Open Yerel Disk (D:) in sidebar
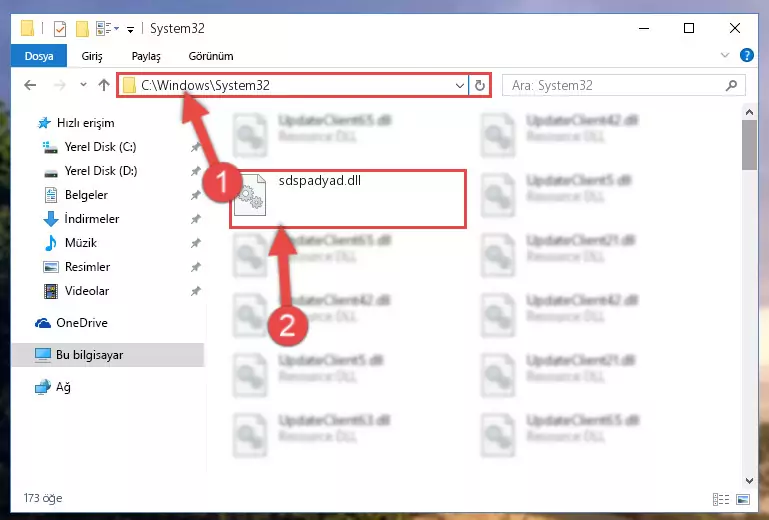The image size is (769, 520). (101, 171)
